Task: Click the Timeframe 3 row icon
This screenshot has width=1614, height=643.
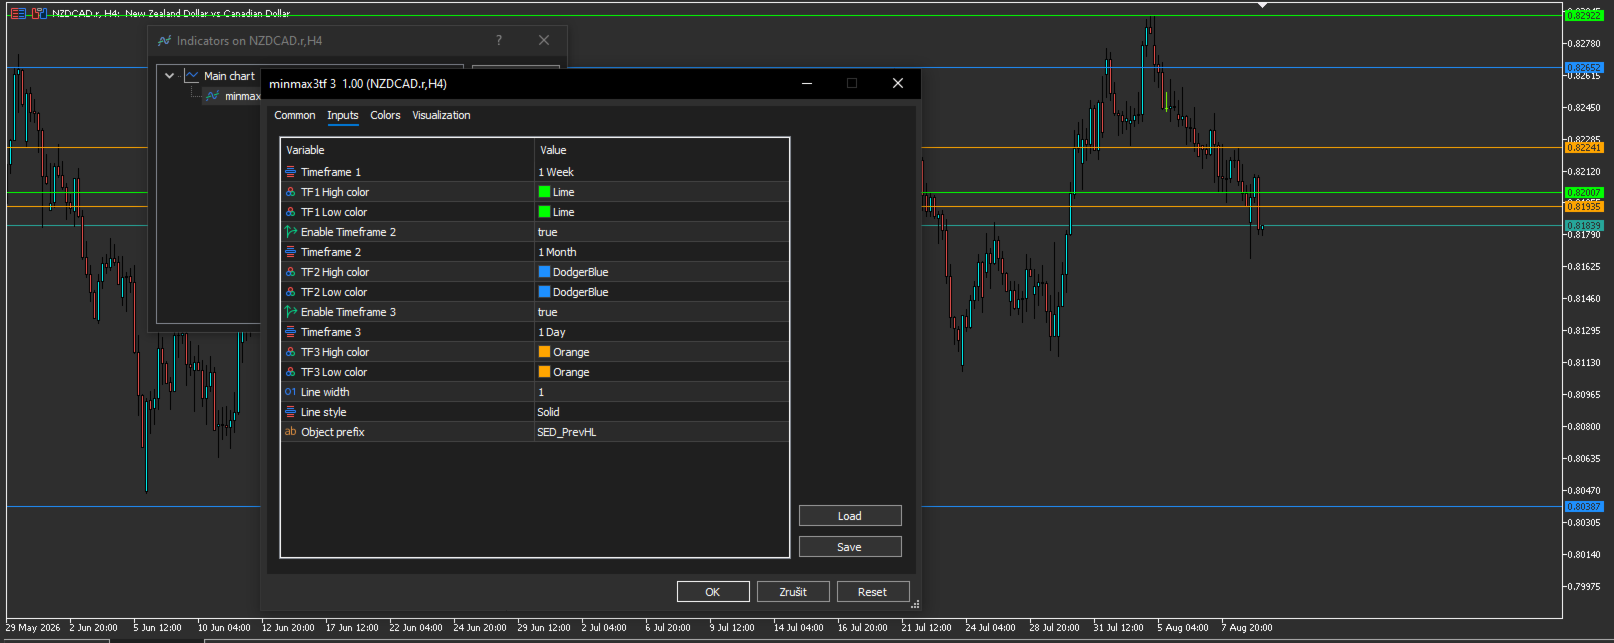Action: [x=291, y=332]
